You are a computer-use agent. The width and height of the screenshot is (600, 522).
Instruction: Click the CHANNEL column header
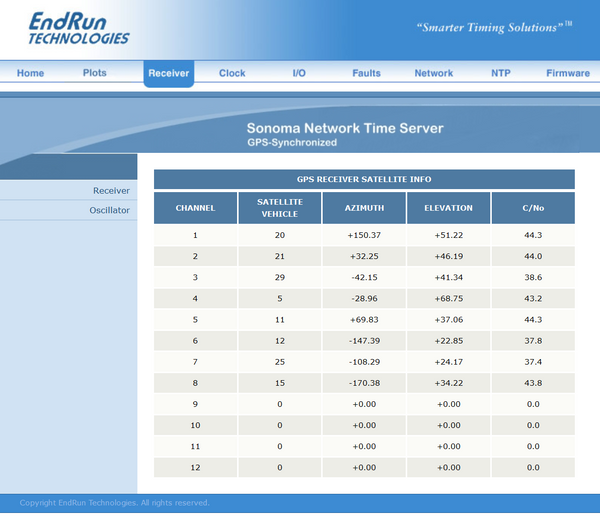click(195, 208)
